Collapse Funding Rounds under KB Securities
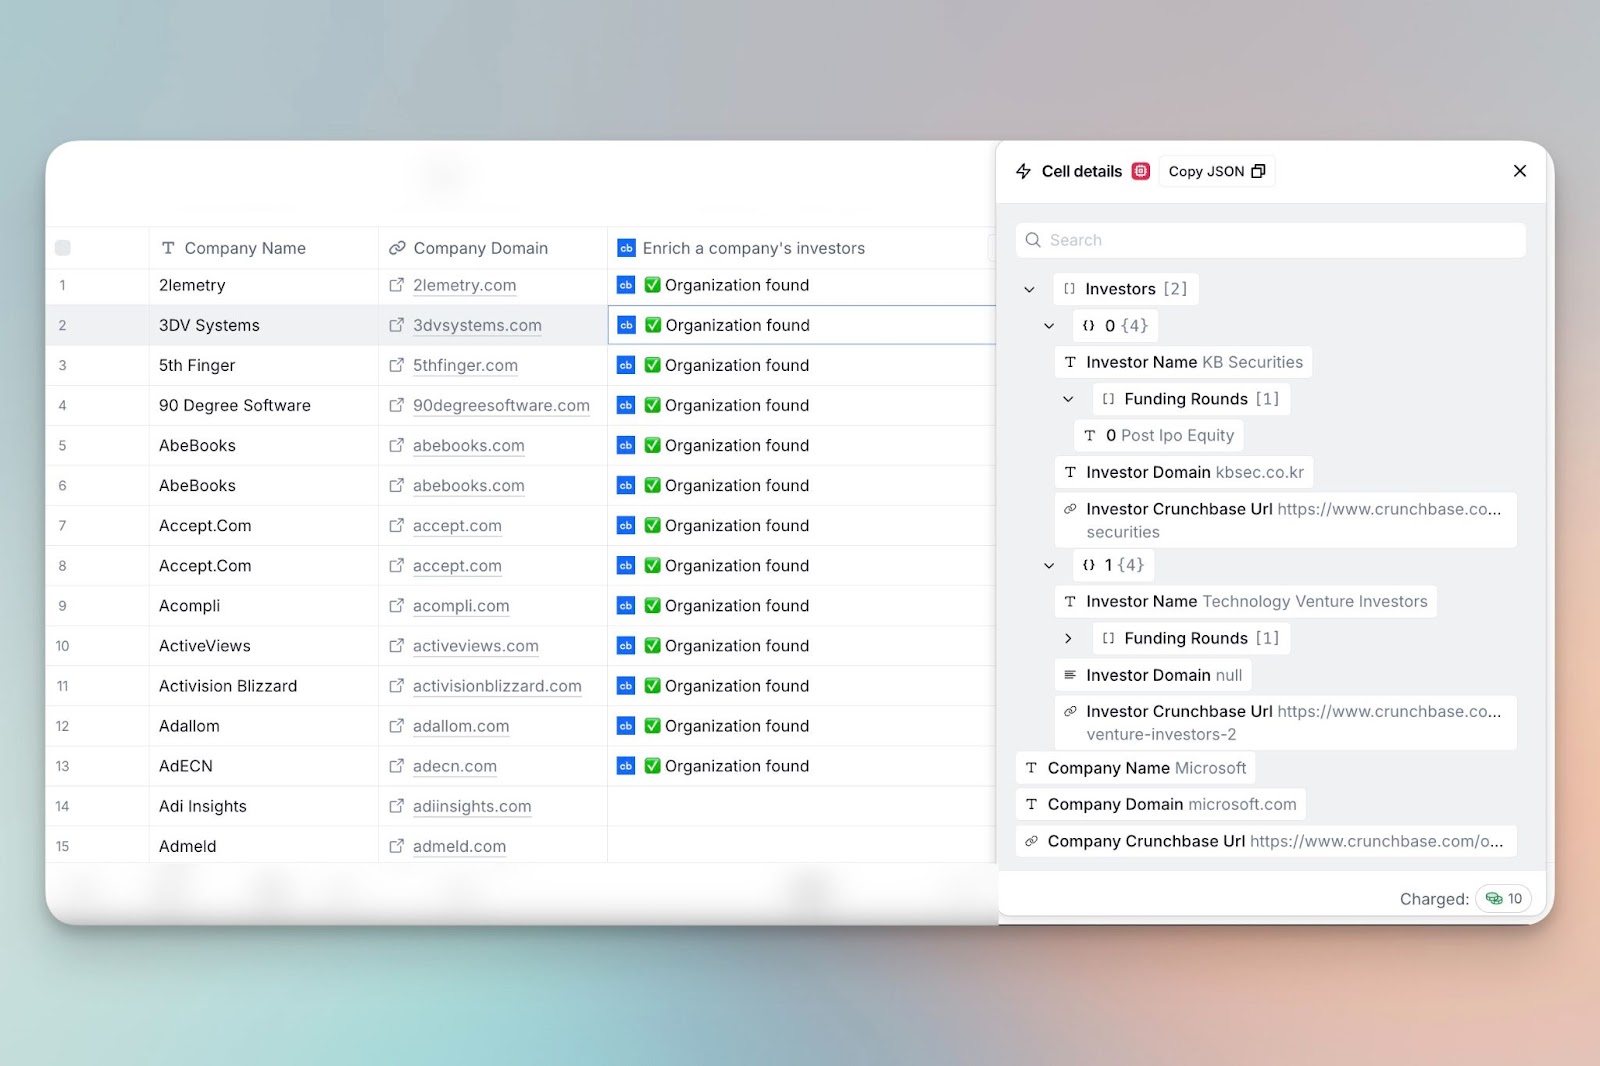Viewport: 1600px width, 1066px height. coord(1068,399)
